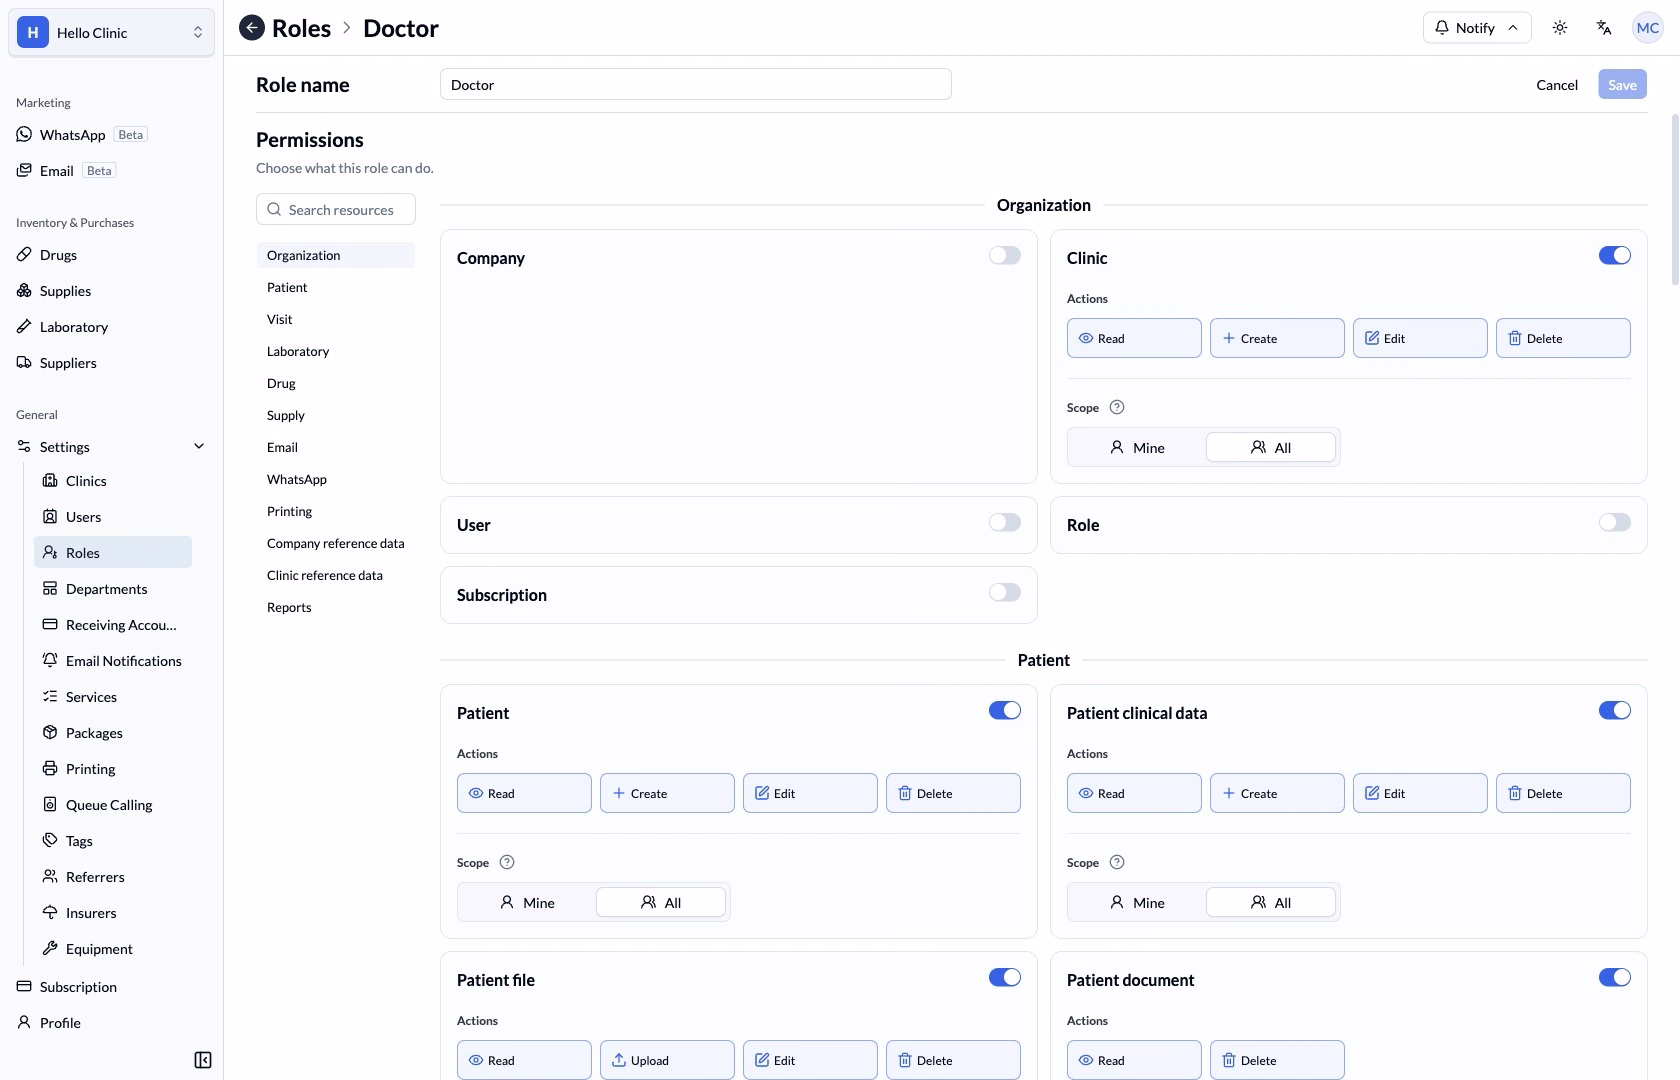This screenshot has height=1080, width=1680.
Task: Disable the Patient permission toggle
Action: coord(1005,711)
